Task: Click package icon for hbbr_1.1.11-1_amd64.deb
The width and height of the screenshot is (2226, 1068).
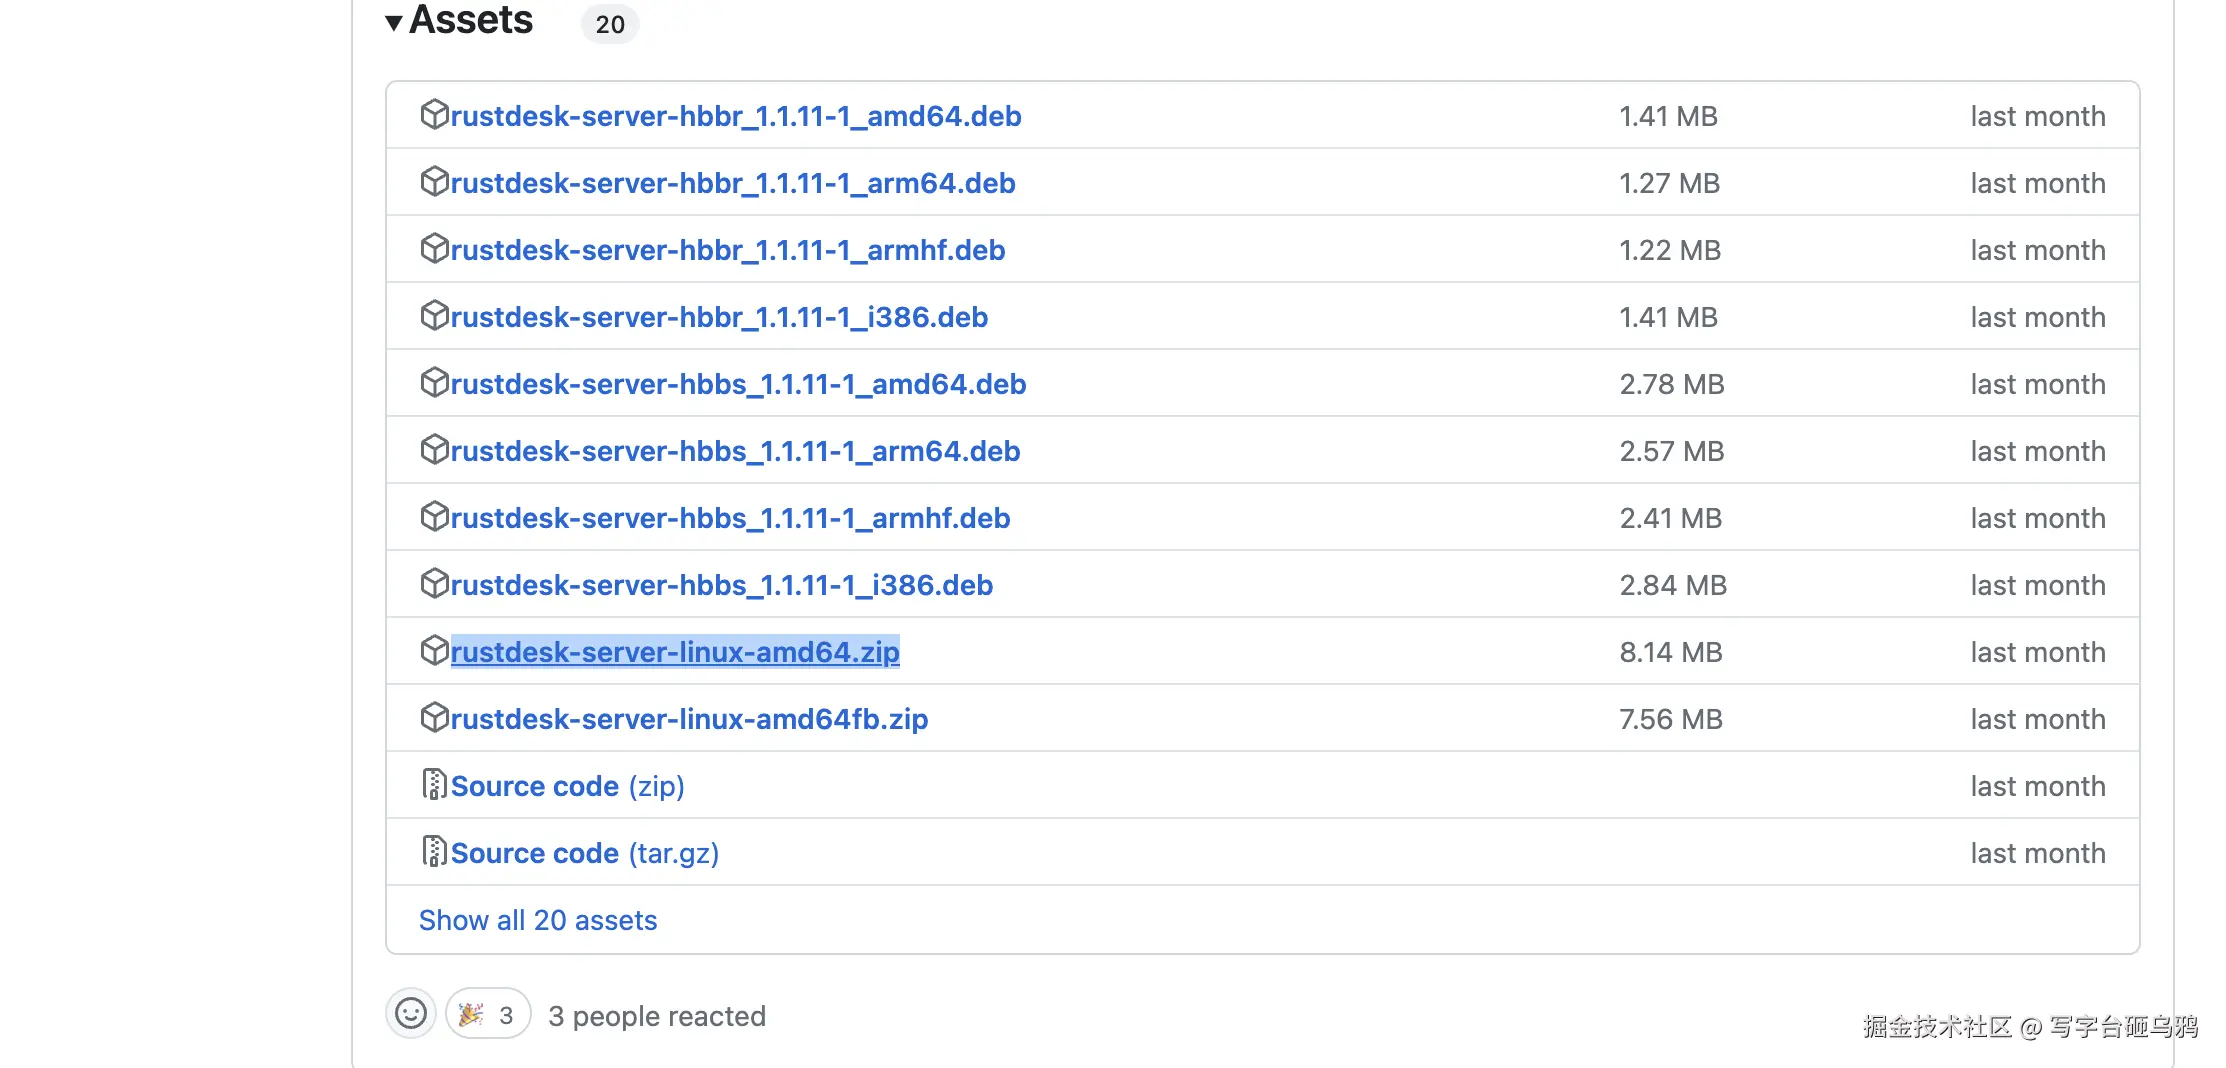Action: pos(434,115)
